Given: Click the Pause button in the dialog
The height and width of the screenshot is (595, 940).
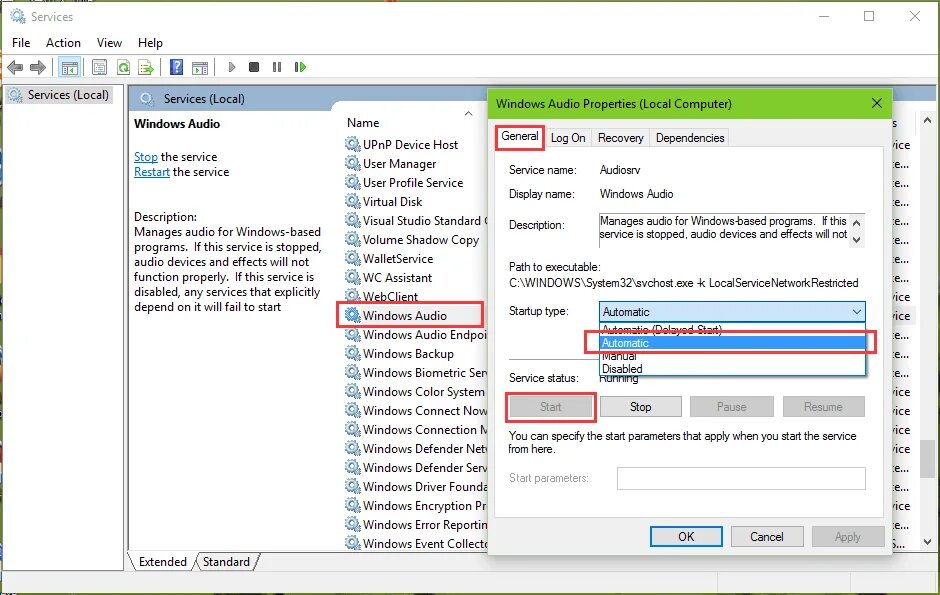Looking at the screenshot, I should point(731,406).
